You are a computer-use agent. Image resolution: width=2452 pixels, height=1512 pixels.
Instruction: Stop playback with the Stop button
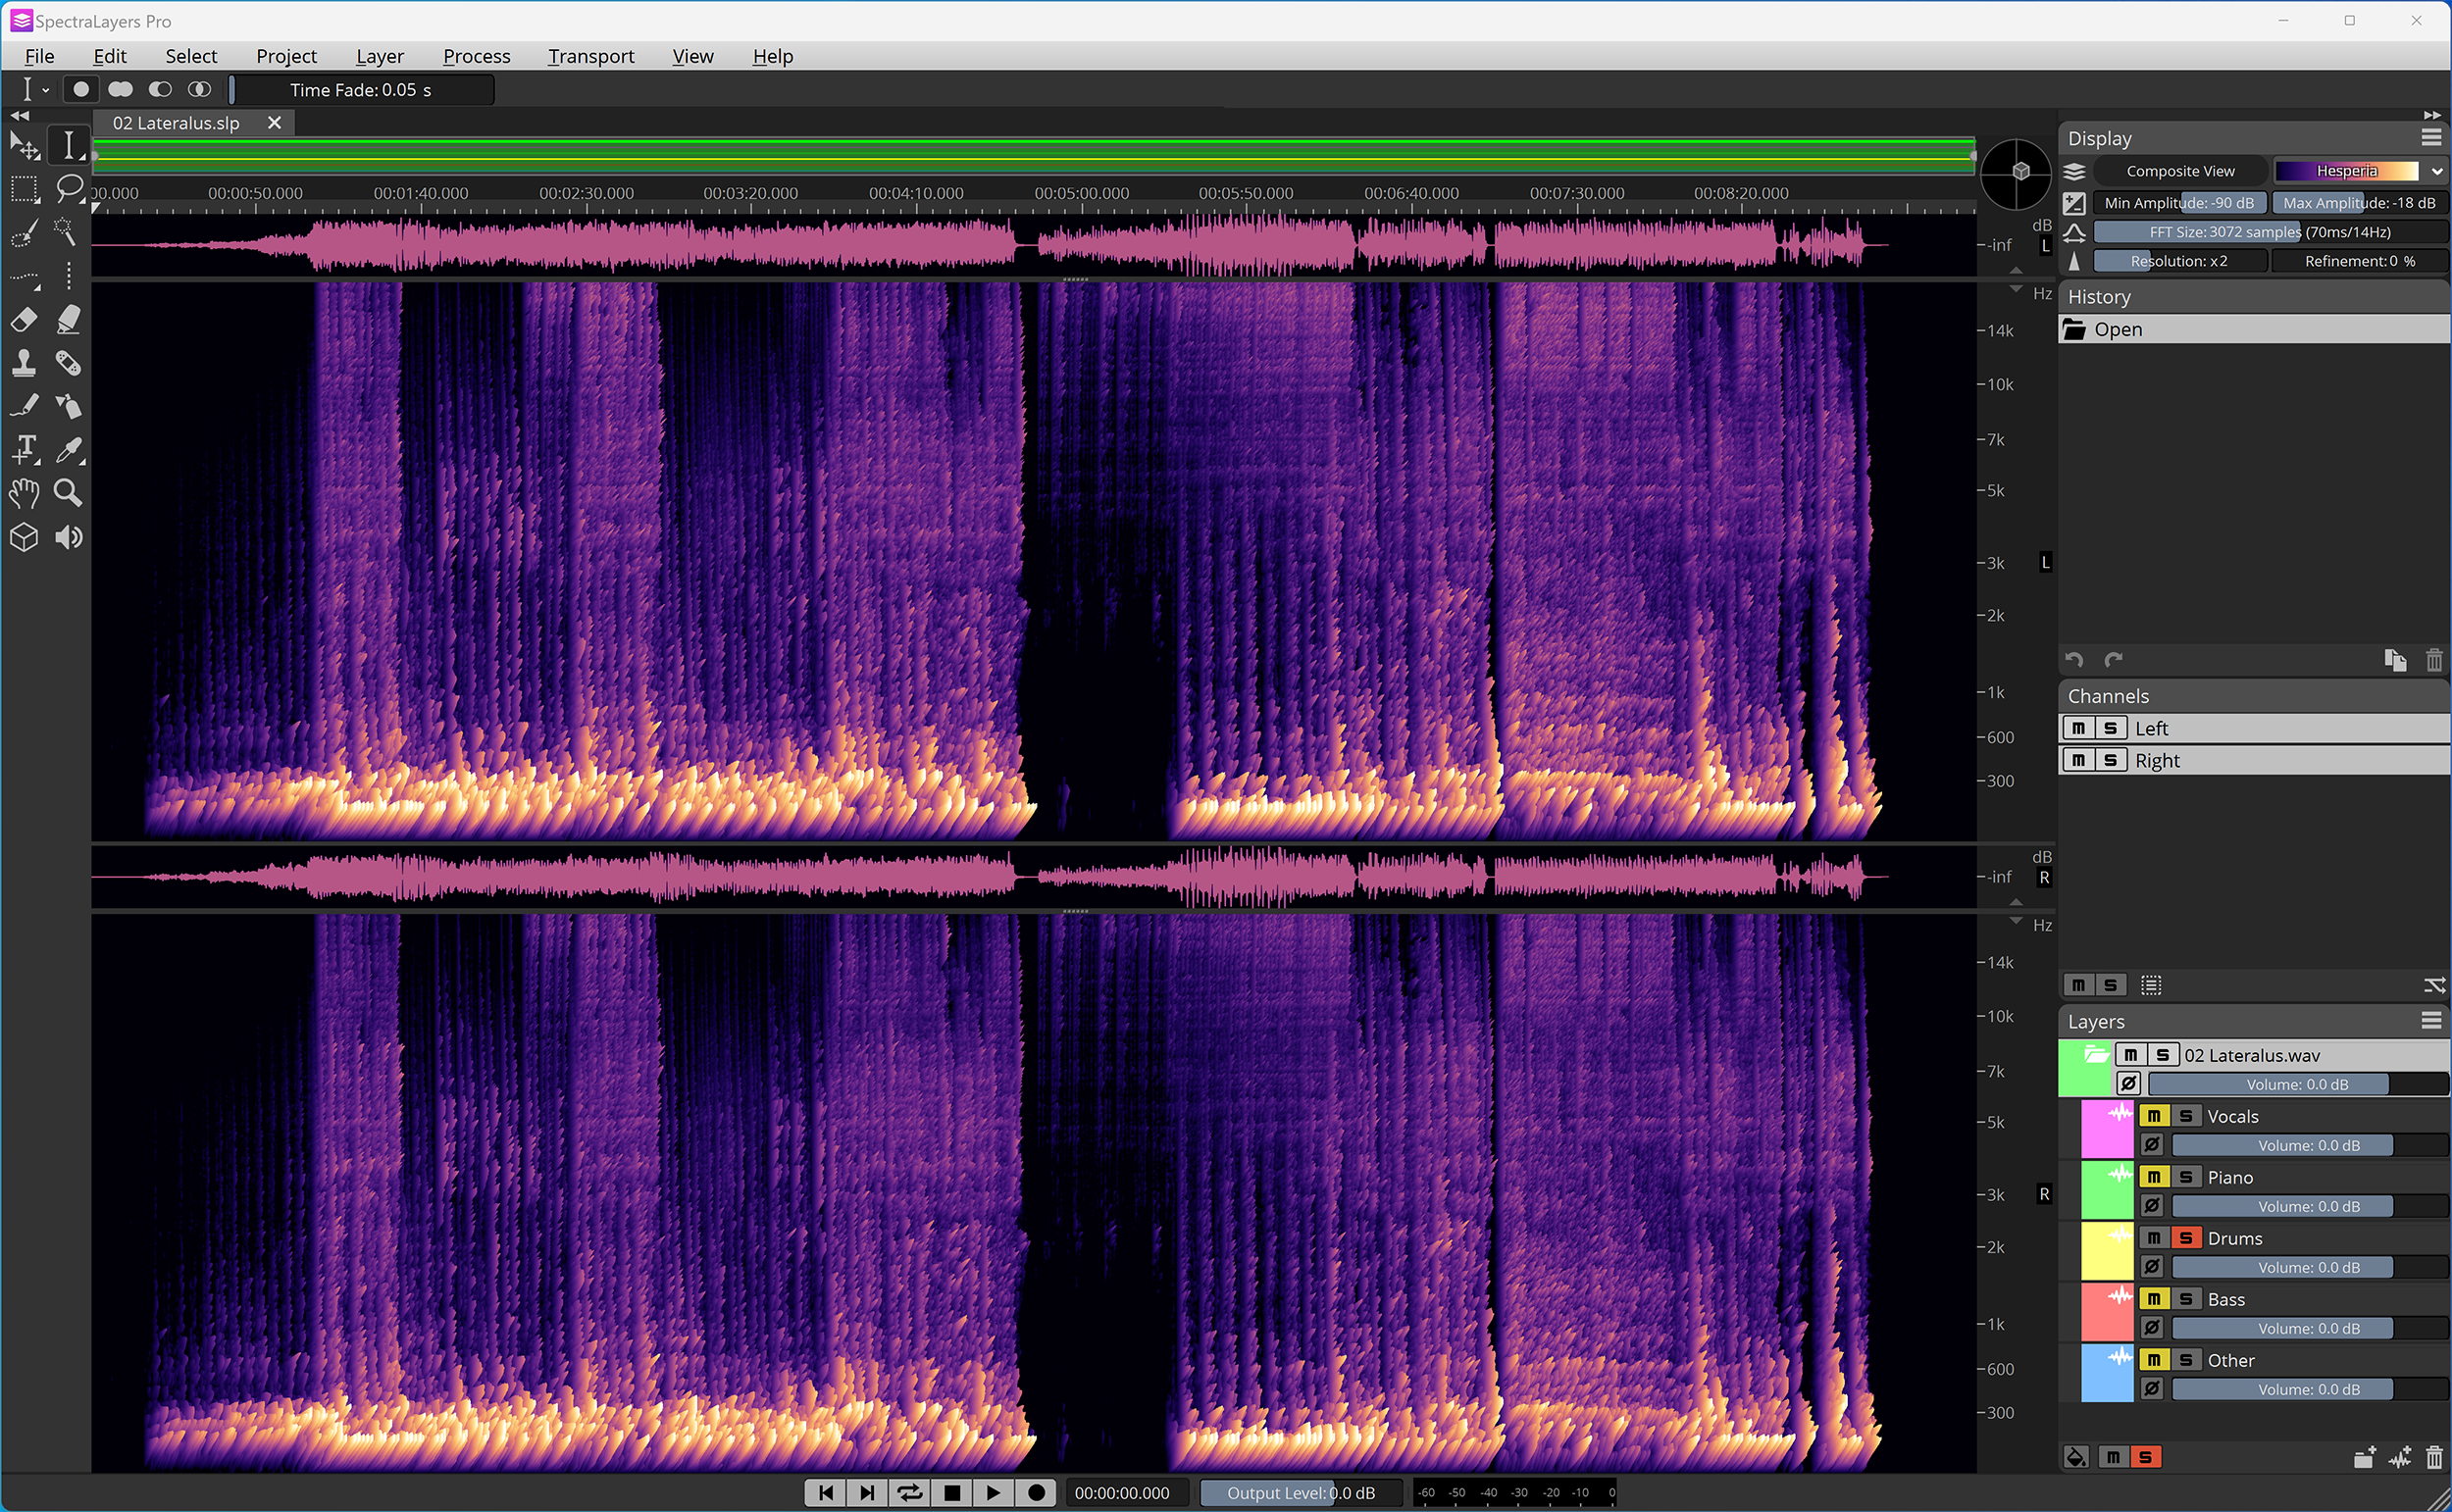952,1492
